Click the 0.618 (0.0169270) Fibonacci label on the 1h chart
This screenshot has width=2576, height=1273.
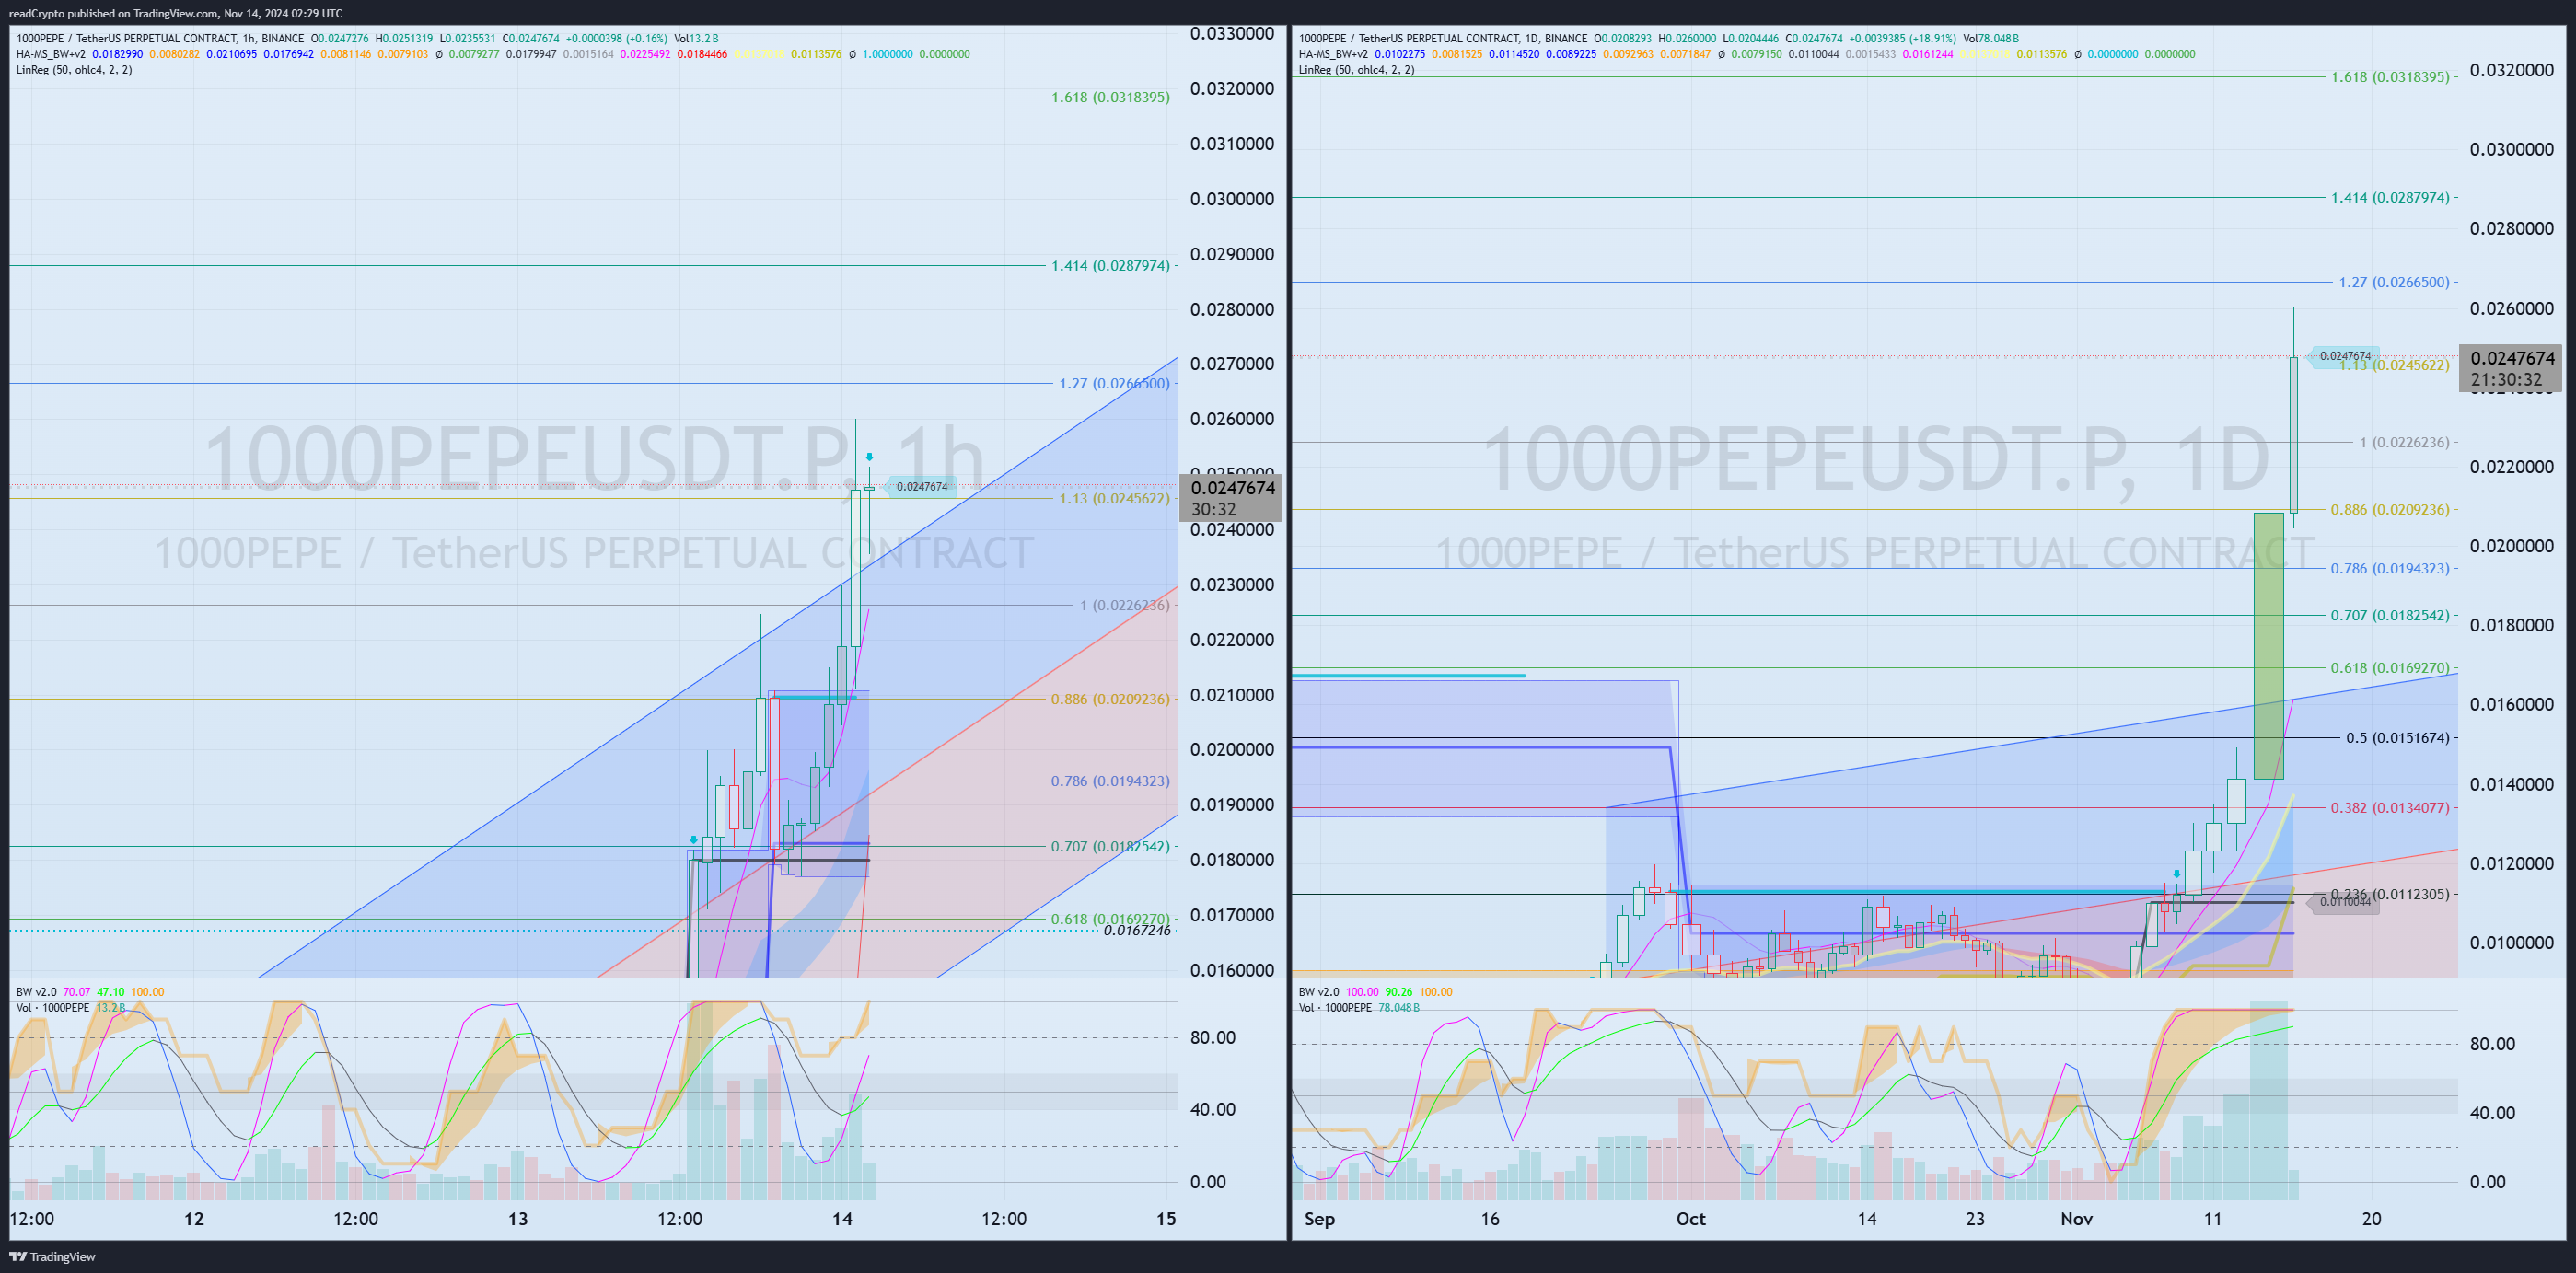(x=1110, y=918)
